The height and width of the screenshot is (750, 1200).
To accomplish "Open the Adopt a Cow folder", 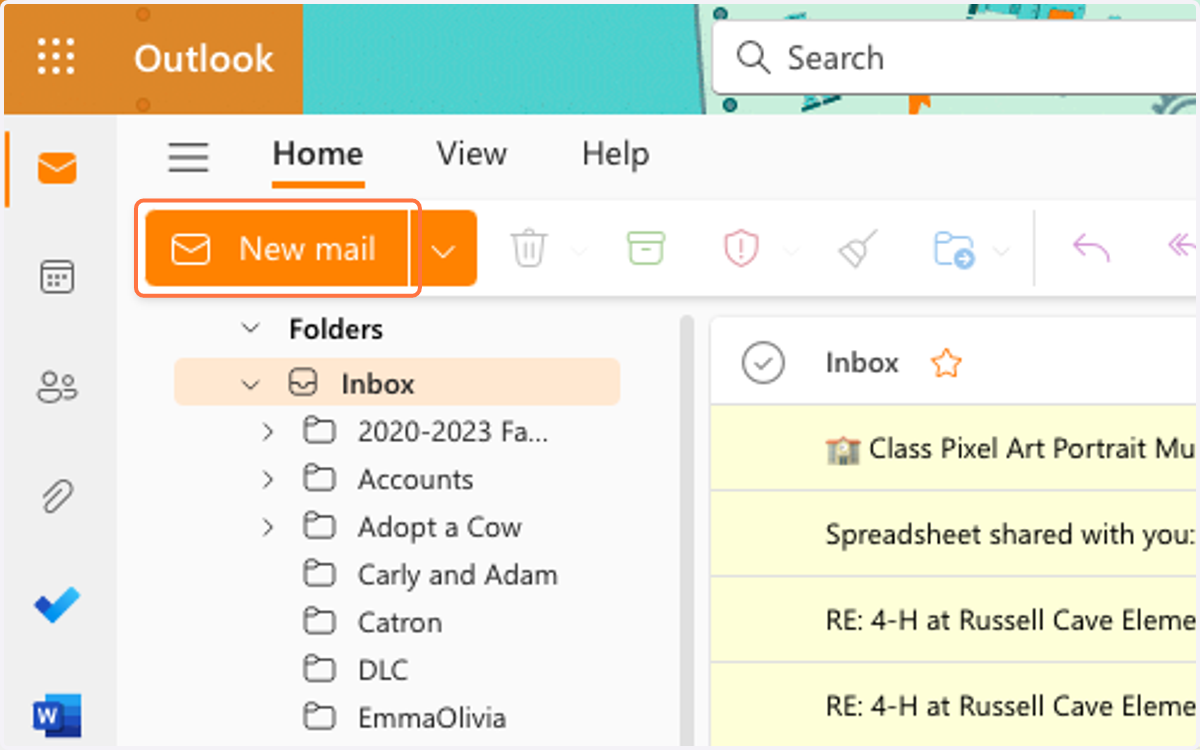I will click(x=440, y=527).
